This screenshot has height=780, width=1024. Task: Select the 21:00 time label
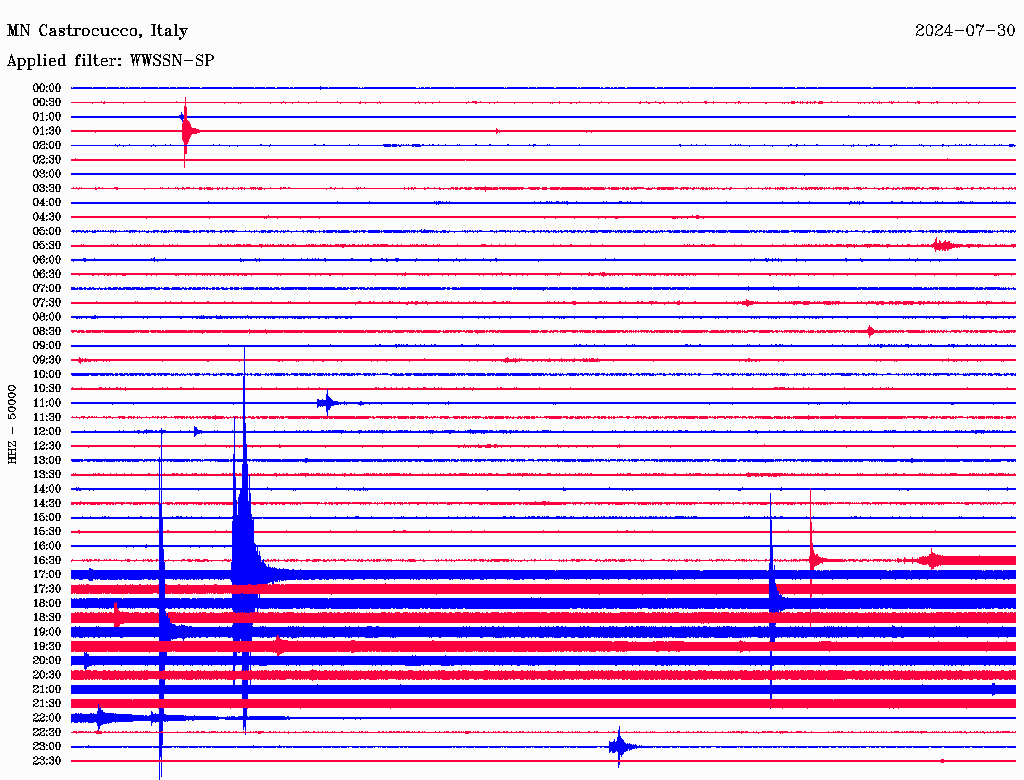[46, 689]
